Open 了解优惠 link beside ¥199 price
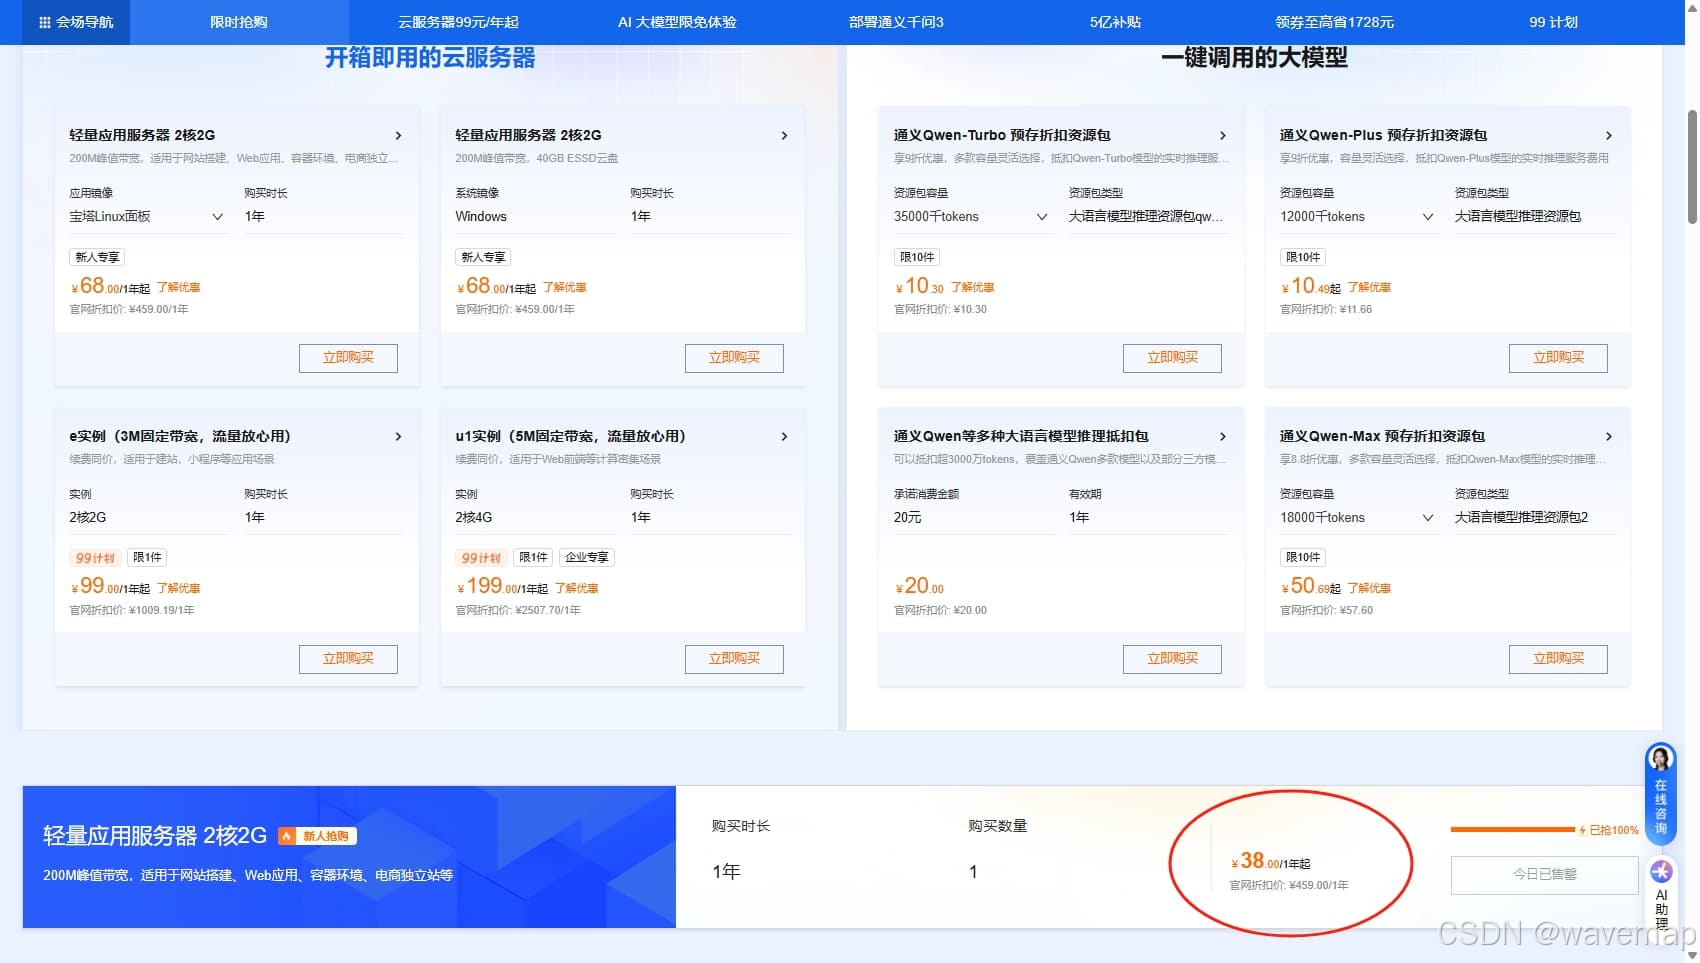Screen dimensions: 1700x963 (x=576, y=589)
